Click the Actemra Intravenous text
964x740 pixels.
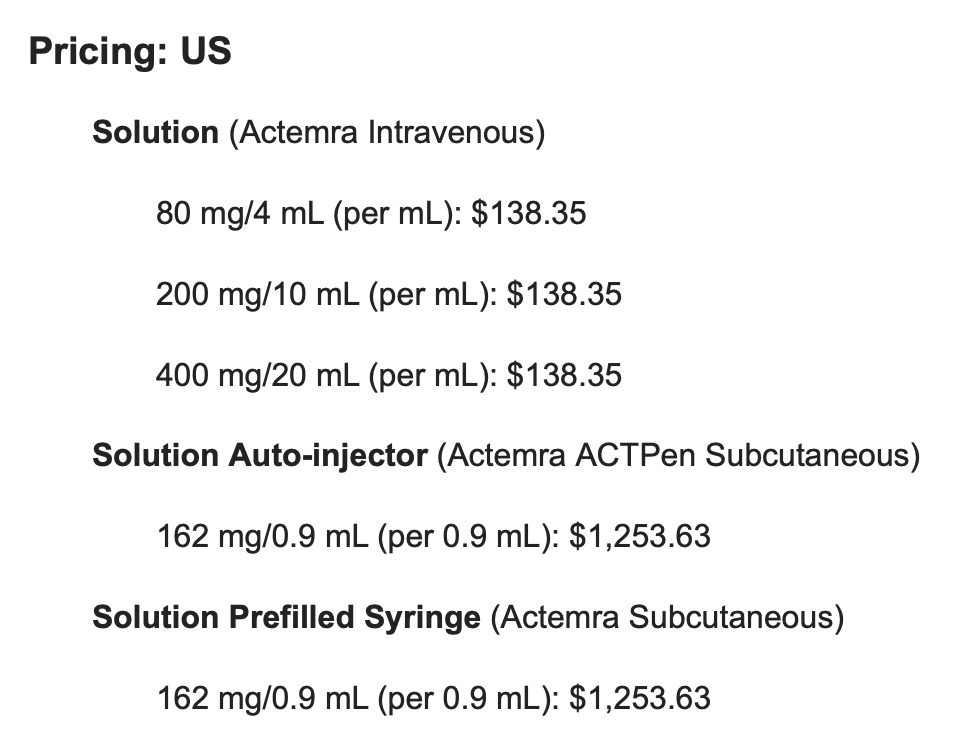pos(387,133)
